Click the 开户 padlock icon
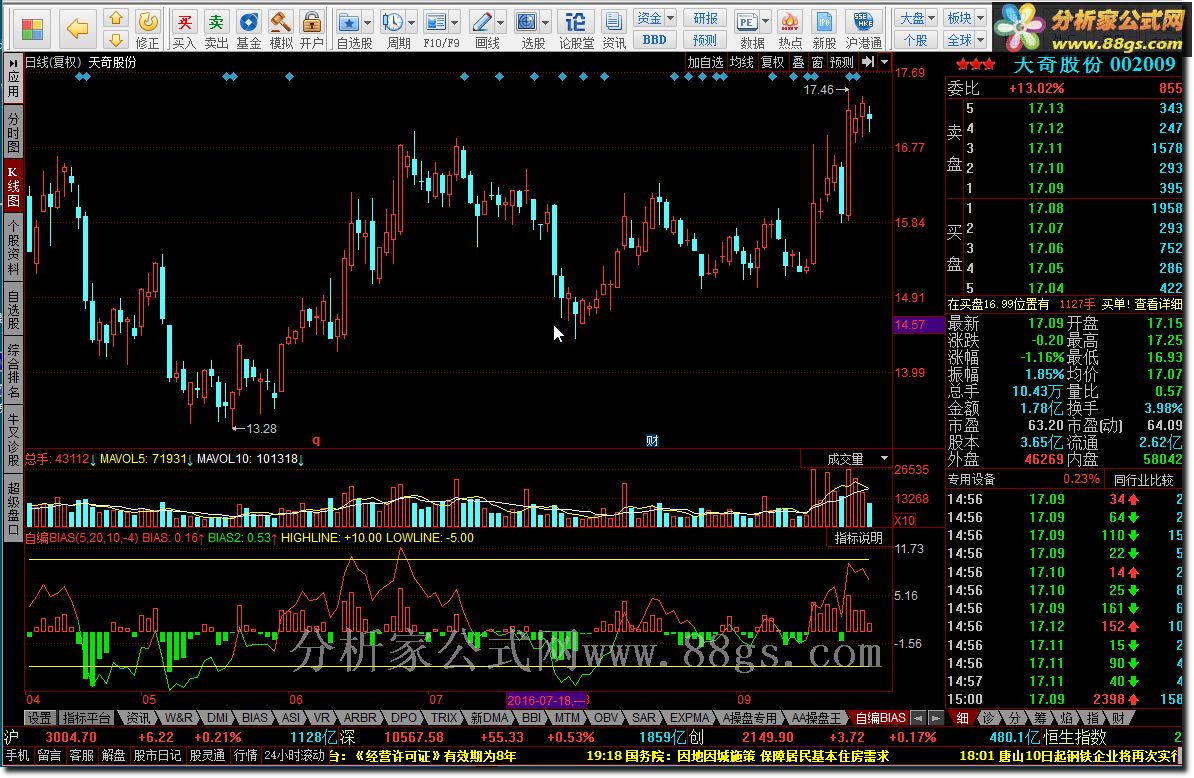1194x778 pixels. (x=311, y=22)
